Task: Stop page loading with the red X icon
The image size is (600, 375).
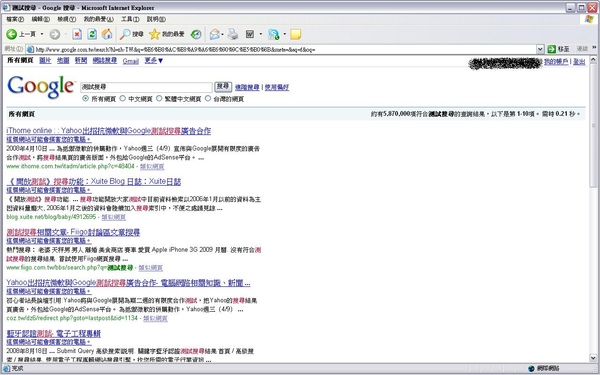Action: coord(77,34)
